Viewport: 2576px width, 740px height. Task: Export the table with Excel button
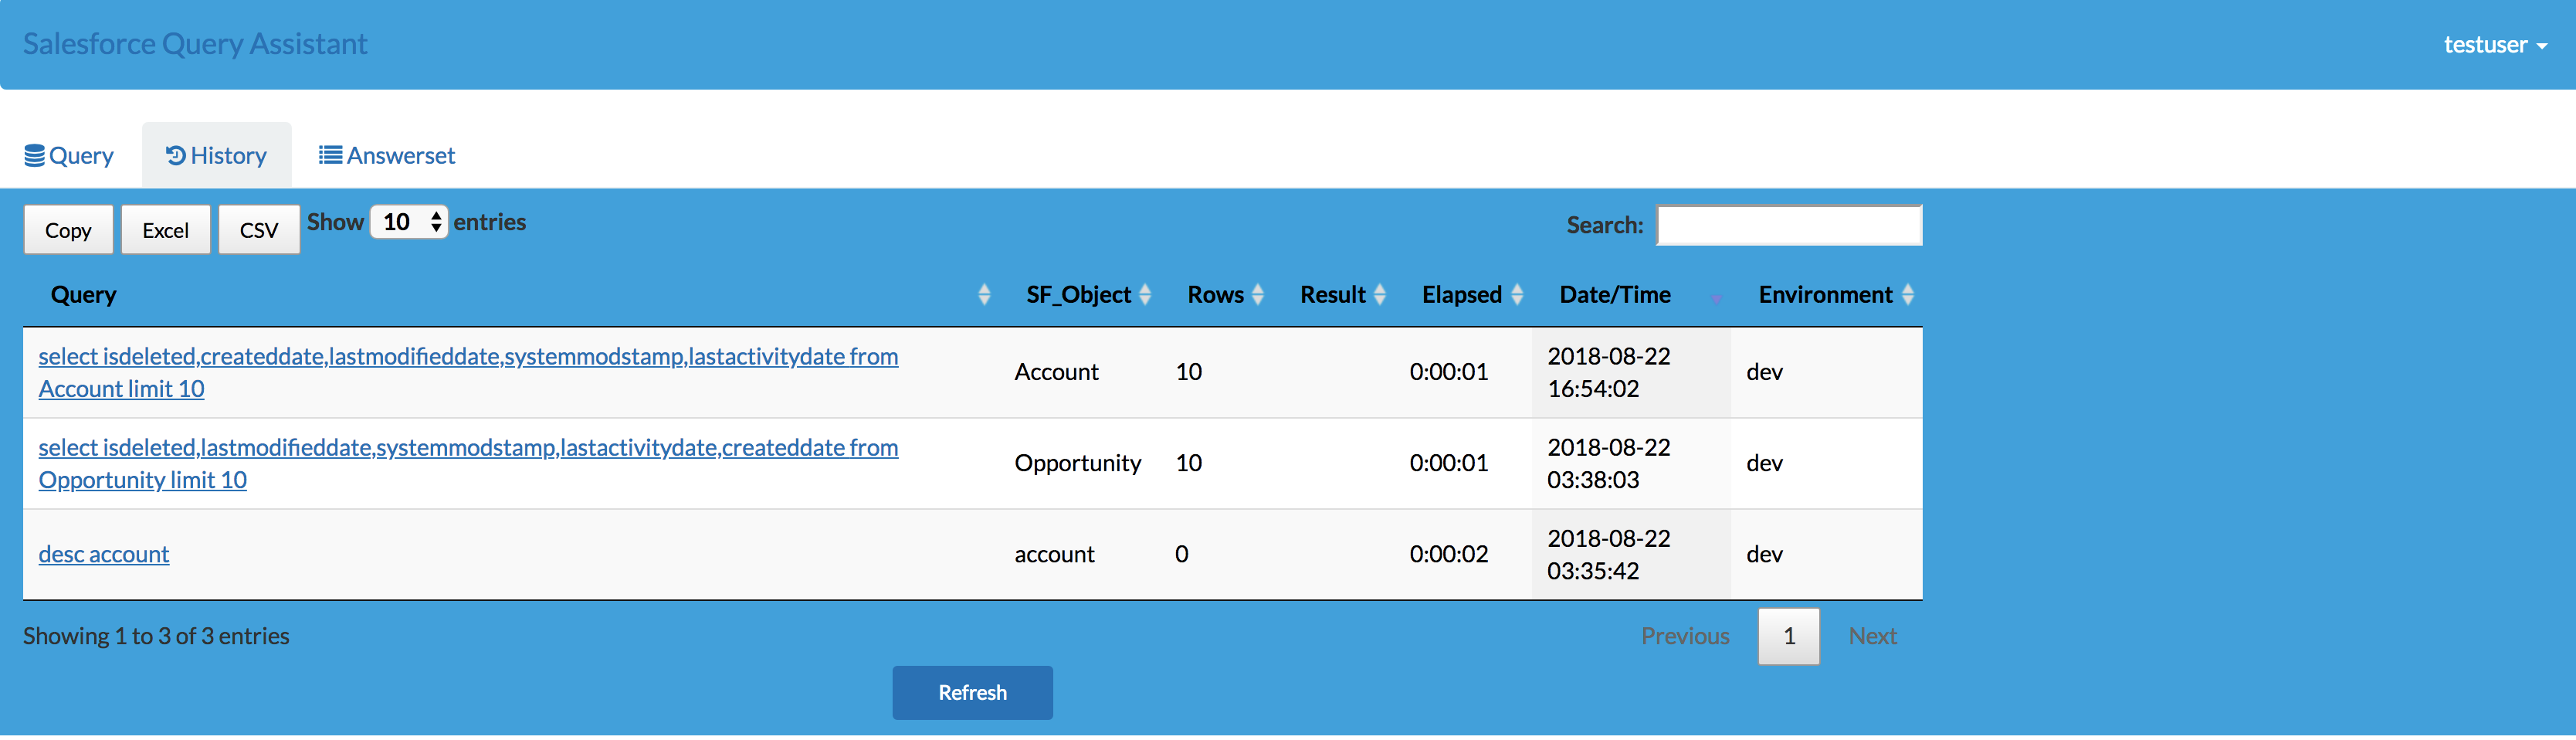click(x=166, y=230)
